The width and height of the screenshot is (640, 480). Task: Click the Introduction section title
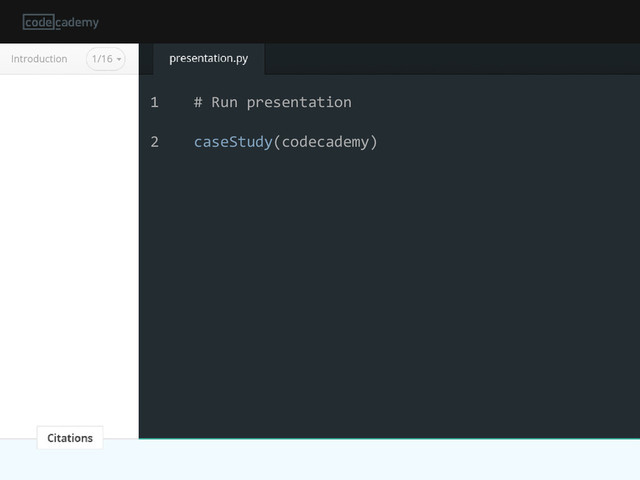[39, 59]
